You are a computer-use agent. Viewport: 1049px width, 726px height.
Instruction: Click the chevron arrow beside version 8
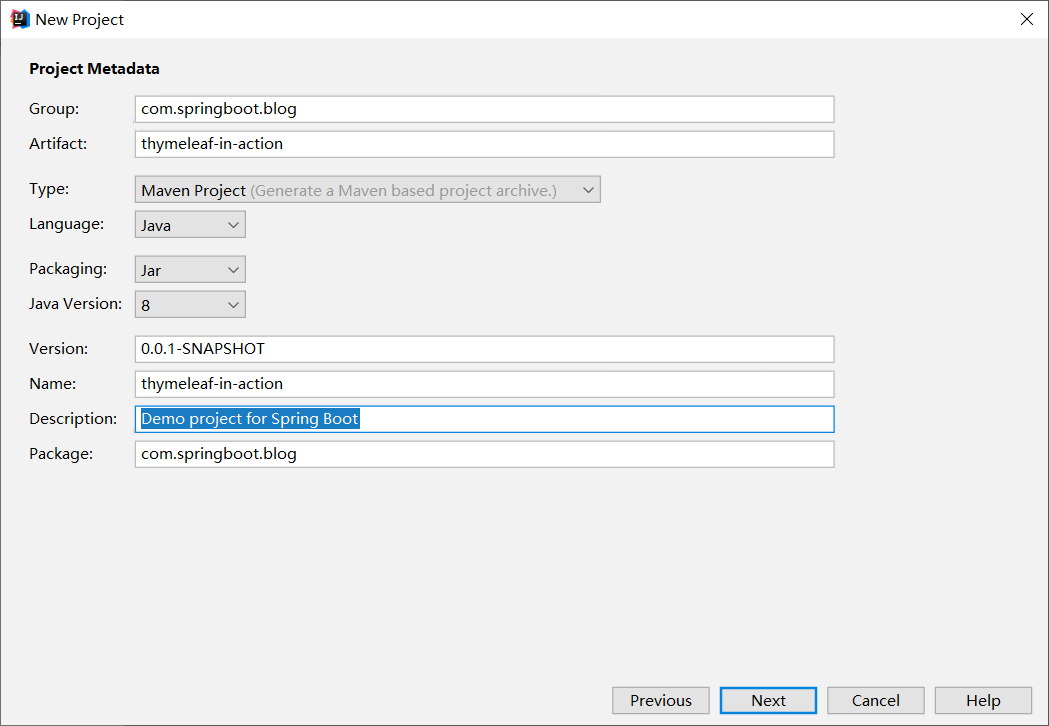coord(233,304)
